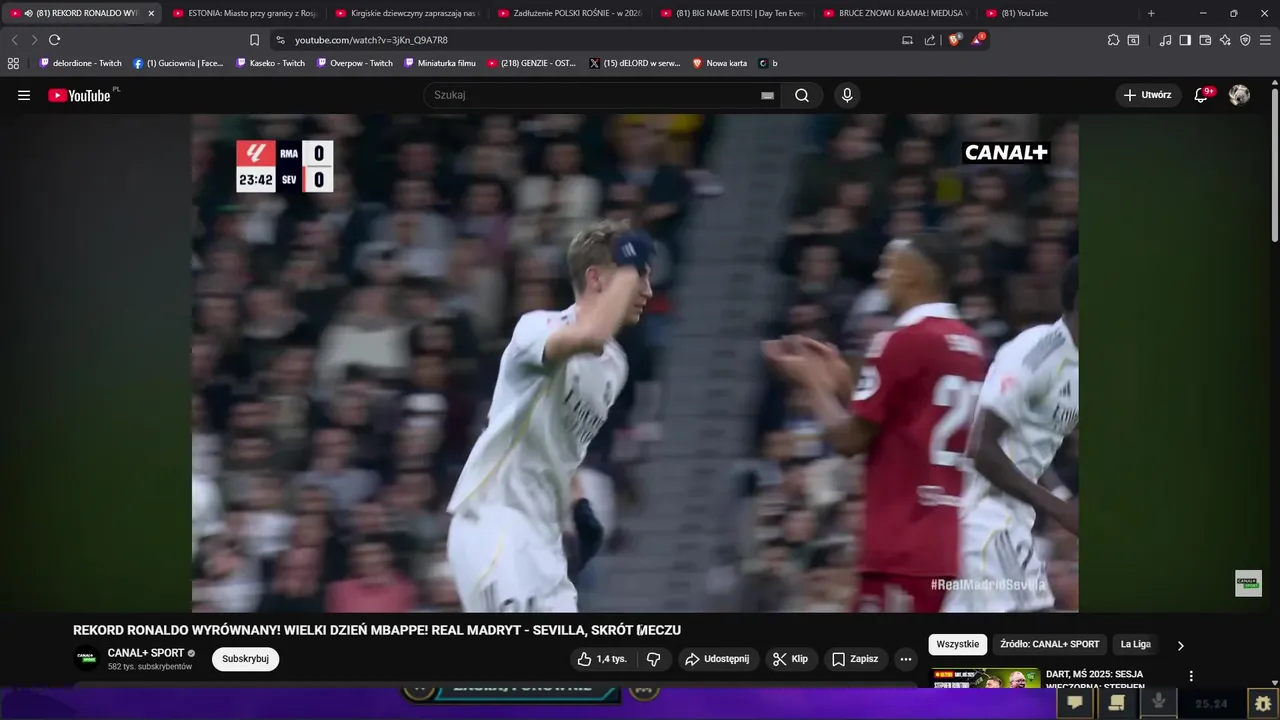
Task: Open the browser main menu
Action: pyautogui.click(x=1265, y=40)
